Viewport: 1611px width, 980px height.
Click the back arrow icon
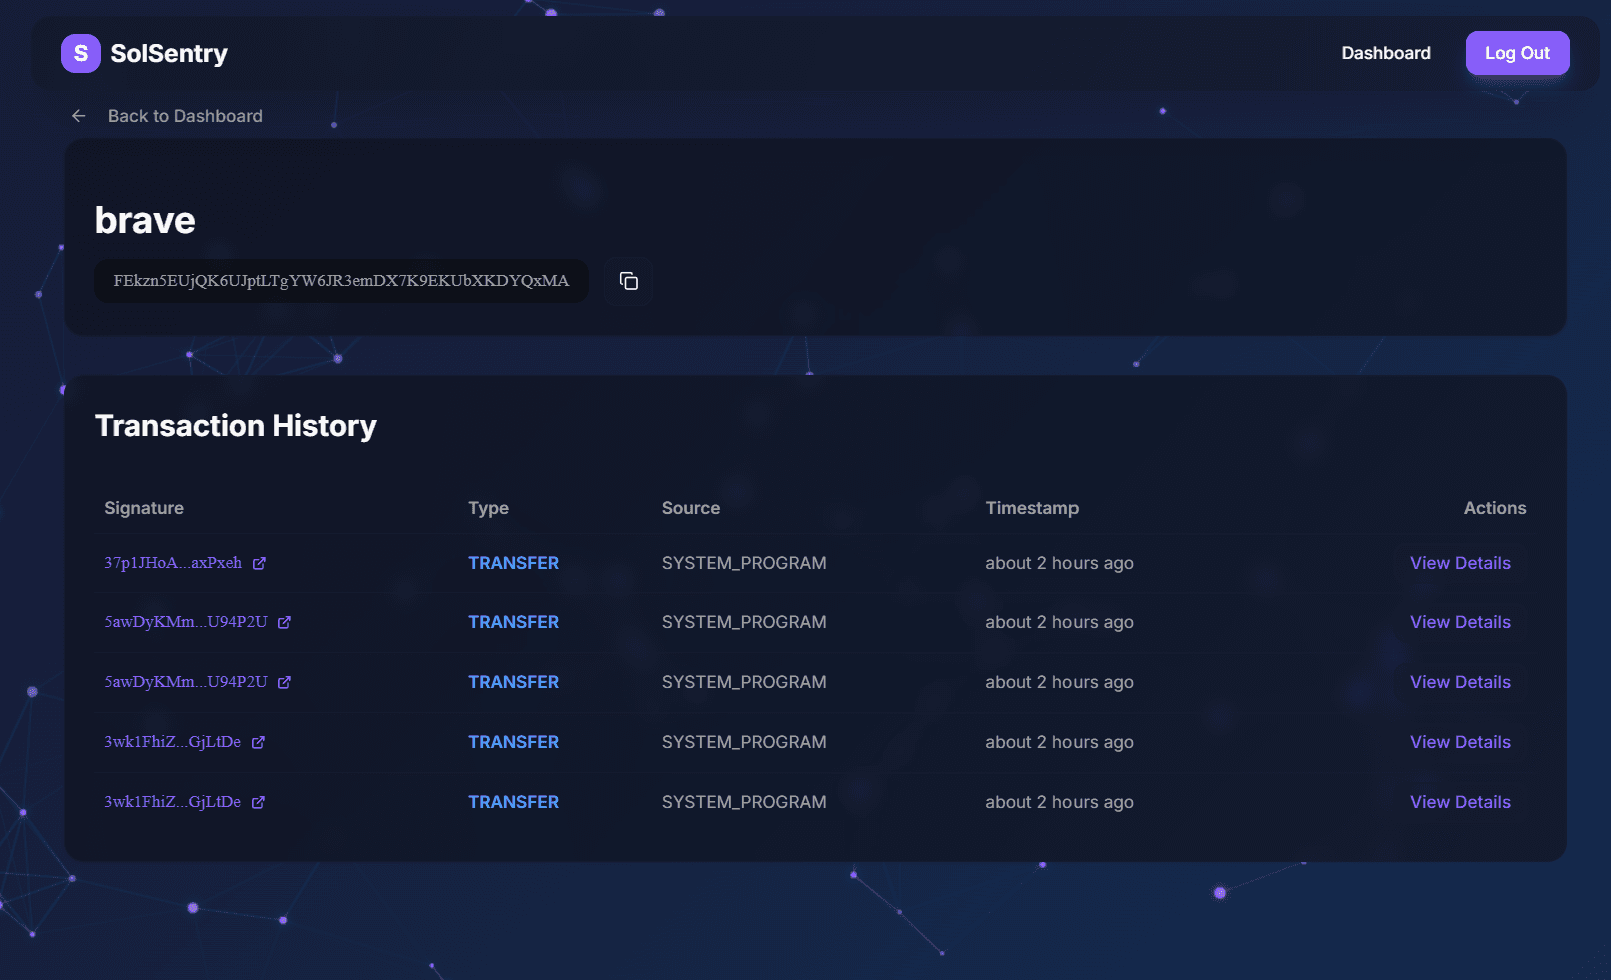coord(78,115)
